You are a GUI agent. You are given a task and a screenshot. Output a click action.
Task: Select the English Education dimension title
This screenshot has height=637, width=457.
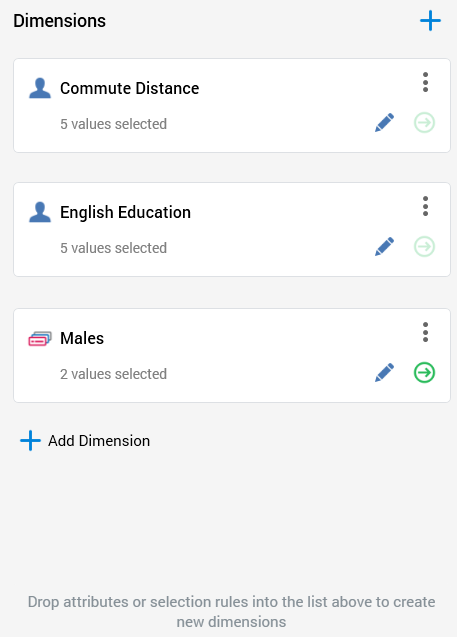tap(126, 212)
